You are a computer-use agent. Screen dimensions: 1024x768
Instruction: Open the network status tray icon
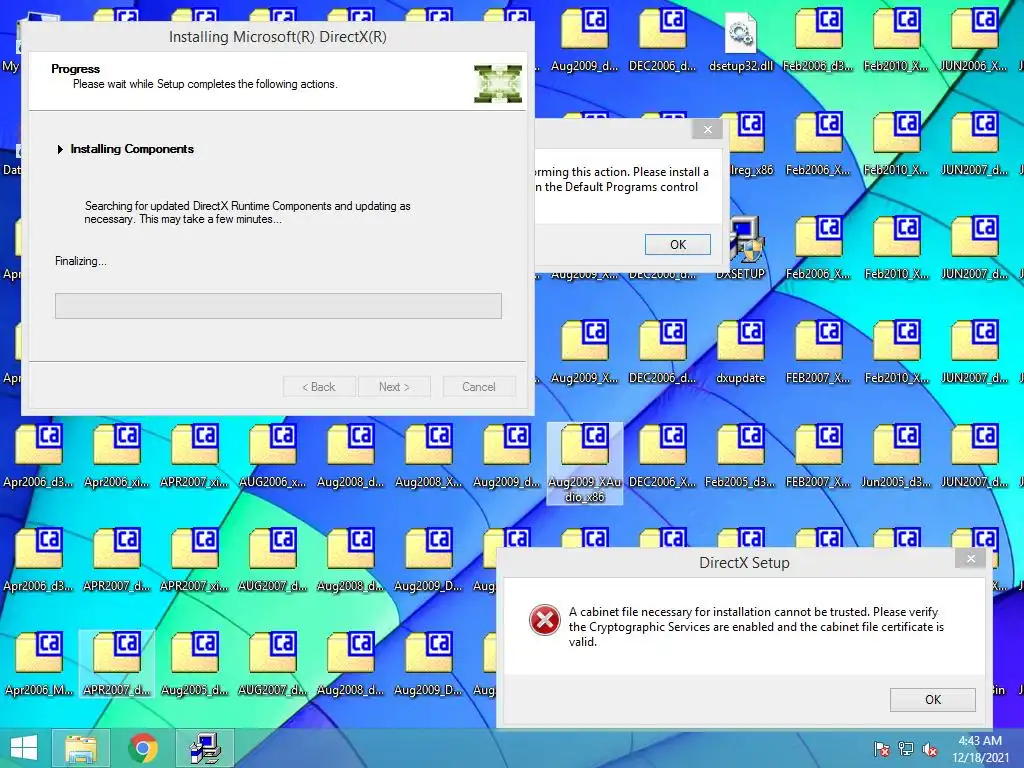(x=906, y=749)
